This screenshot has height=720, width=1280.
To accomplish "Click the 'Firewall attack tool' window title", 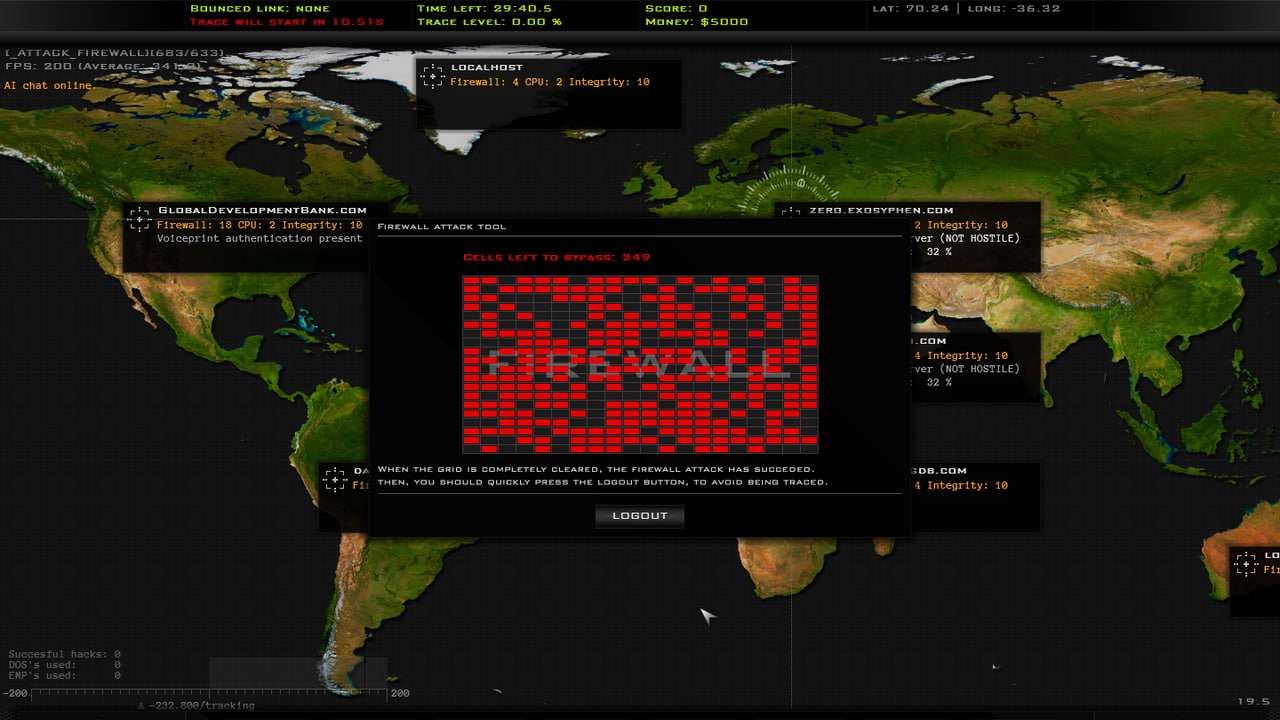I will click(442, 227).
